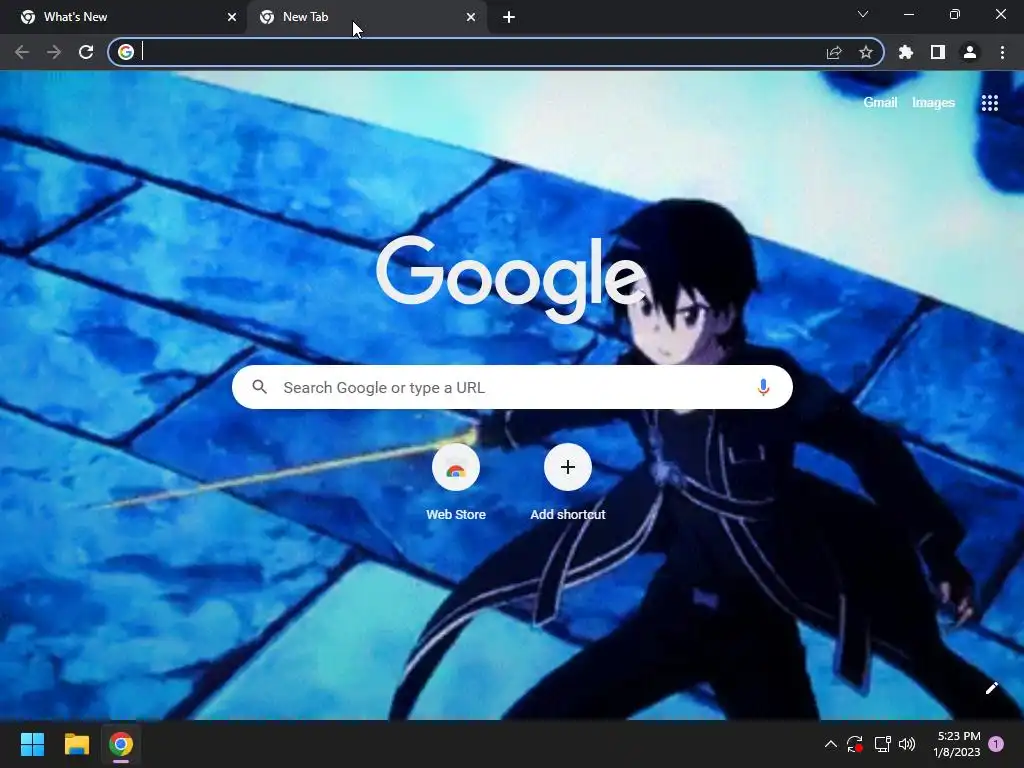Toggle the side panel icon
The width and height of the screenshot is (1024, 768).
(x=938, y=52)
